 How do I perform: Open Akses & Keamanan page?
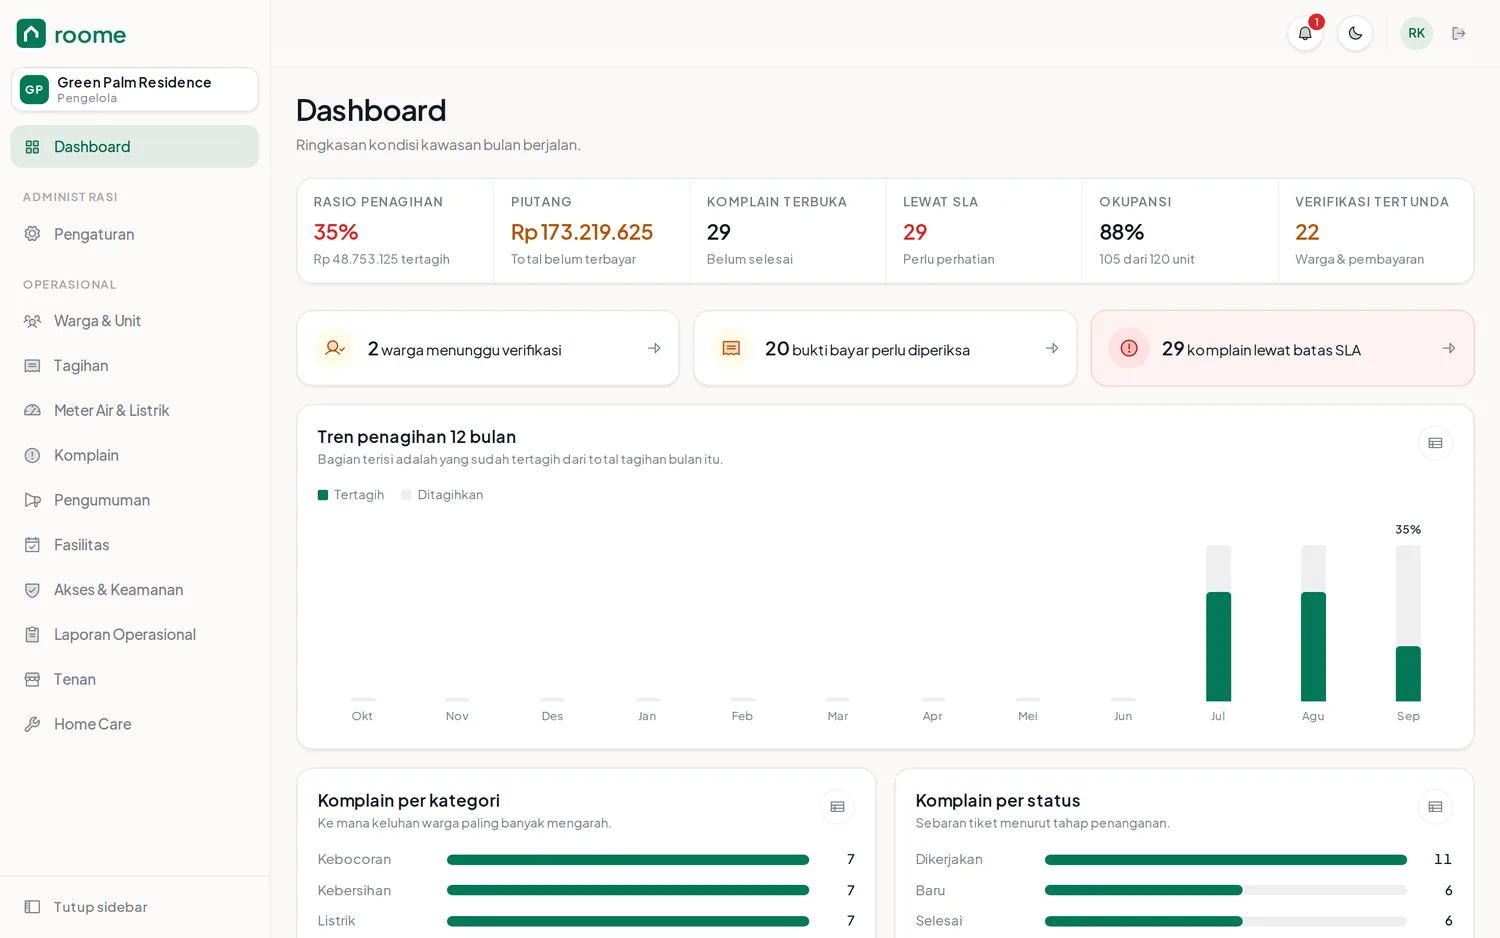(135, 590)
